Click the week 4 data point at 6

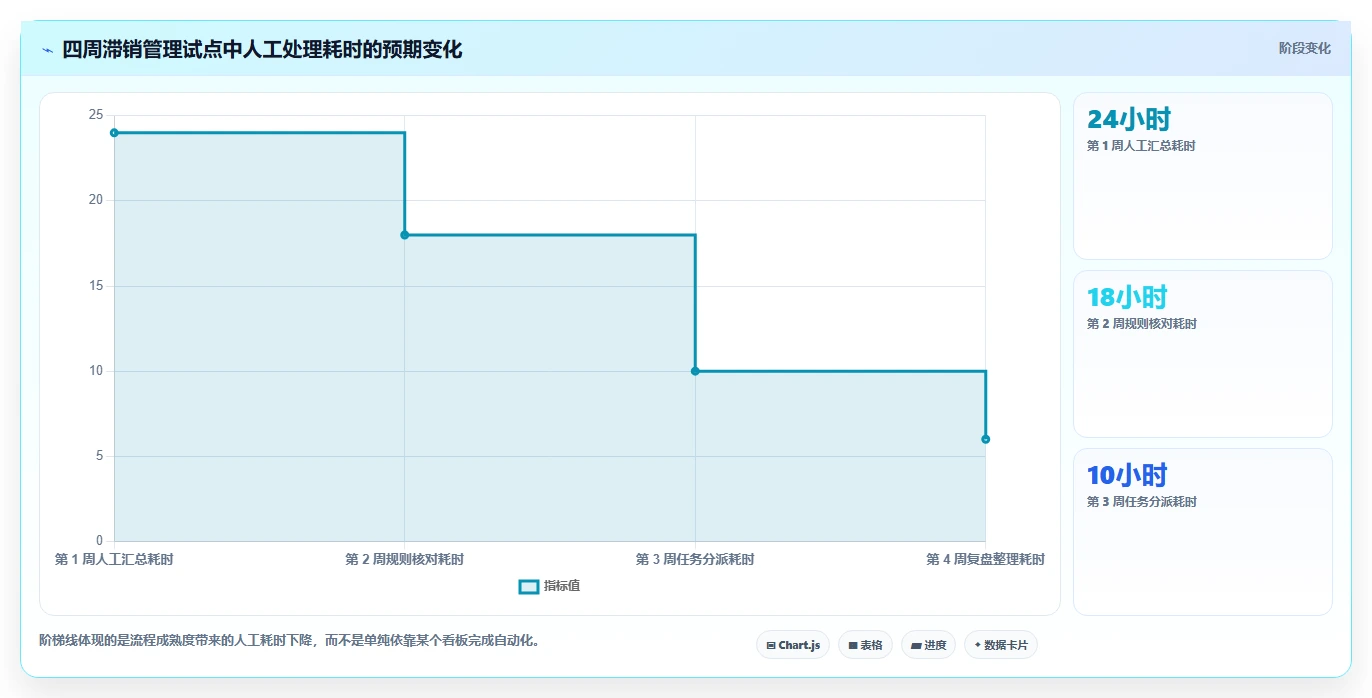pos(985,439)
